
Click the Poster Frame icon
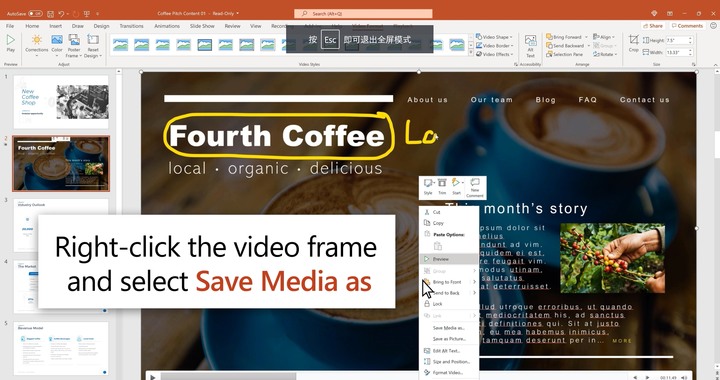(x=74, y=39)
